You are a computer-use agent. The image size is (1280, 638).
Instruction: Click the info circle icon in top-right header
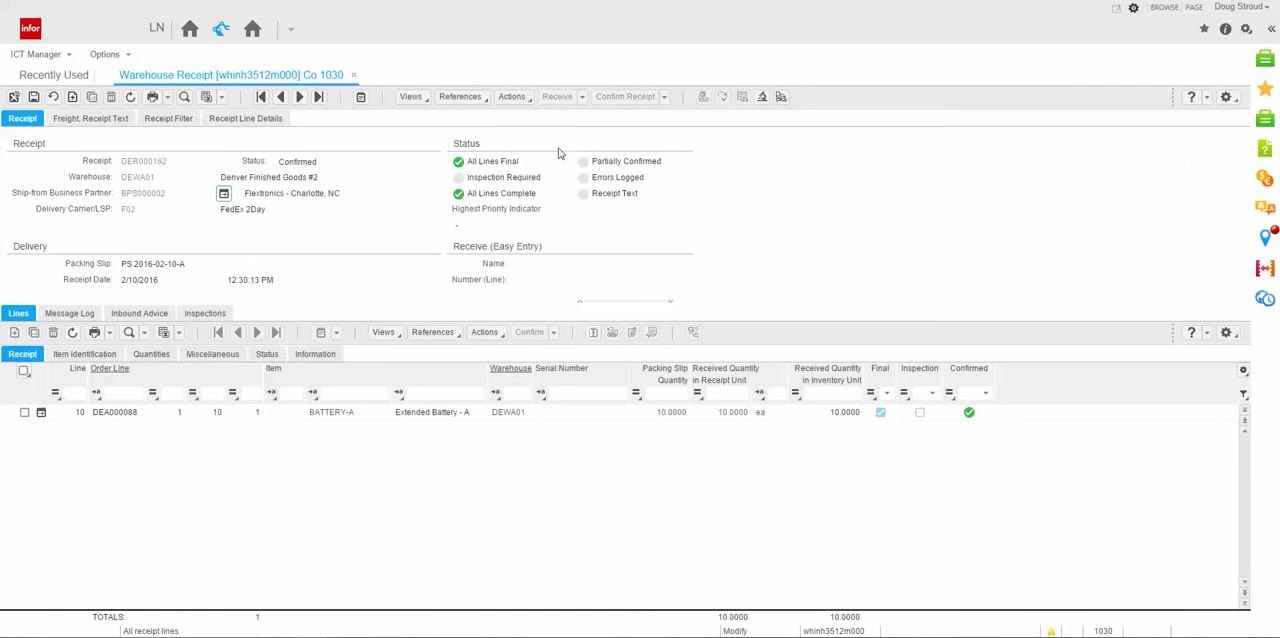tap(1225, 29)
